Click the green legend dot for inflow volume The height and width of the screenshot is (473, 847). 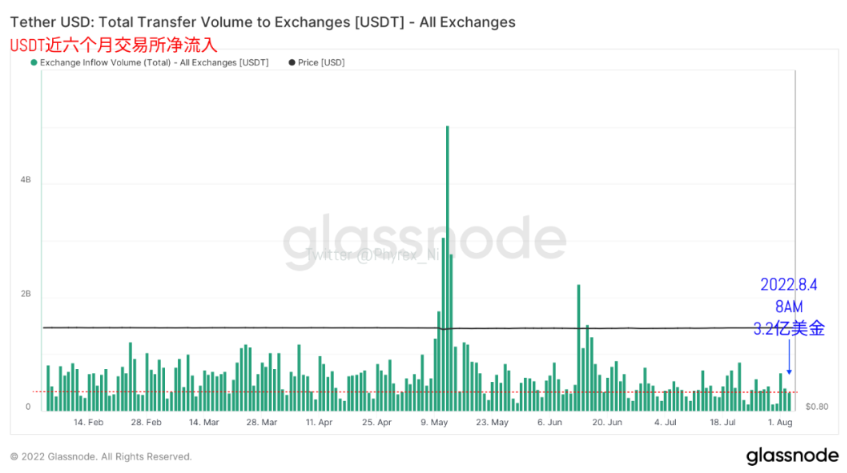(34, 63)
